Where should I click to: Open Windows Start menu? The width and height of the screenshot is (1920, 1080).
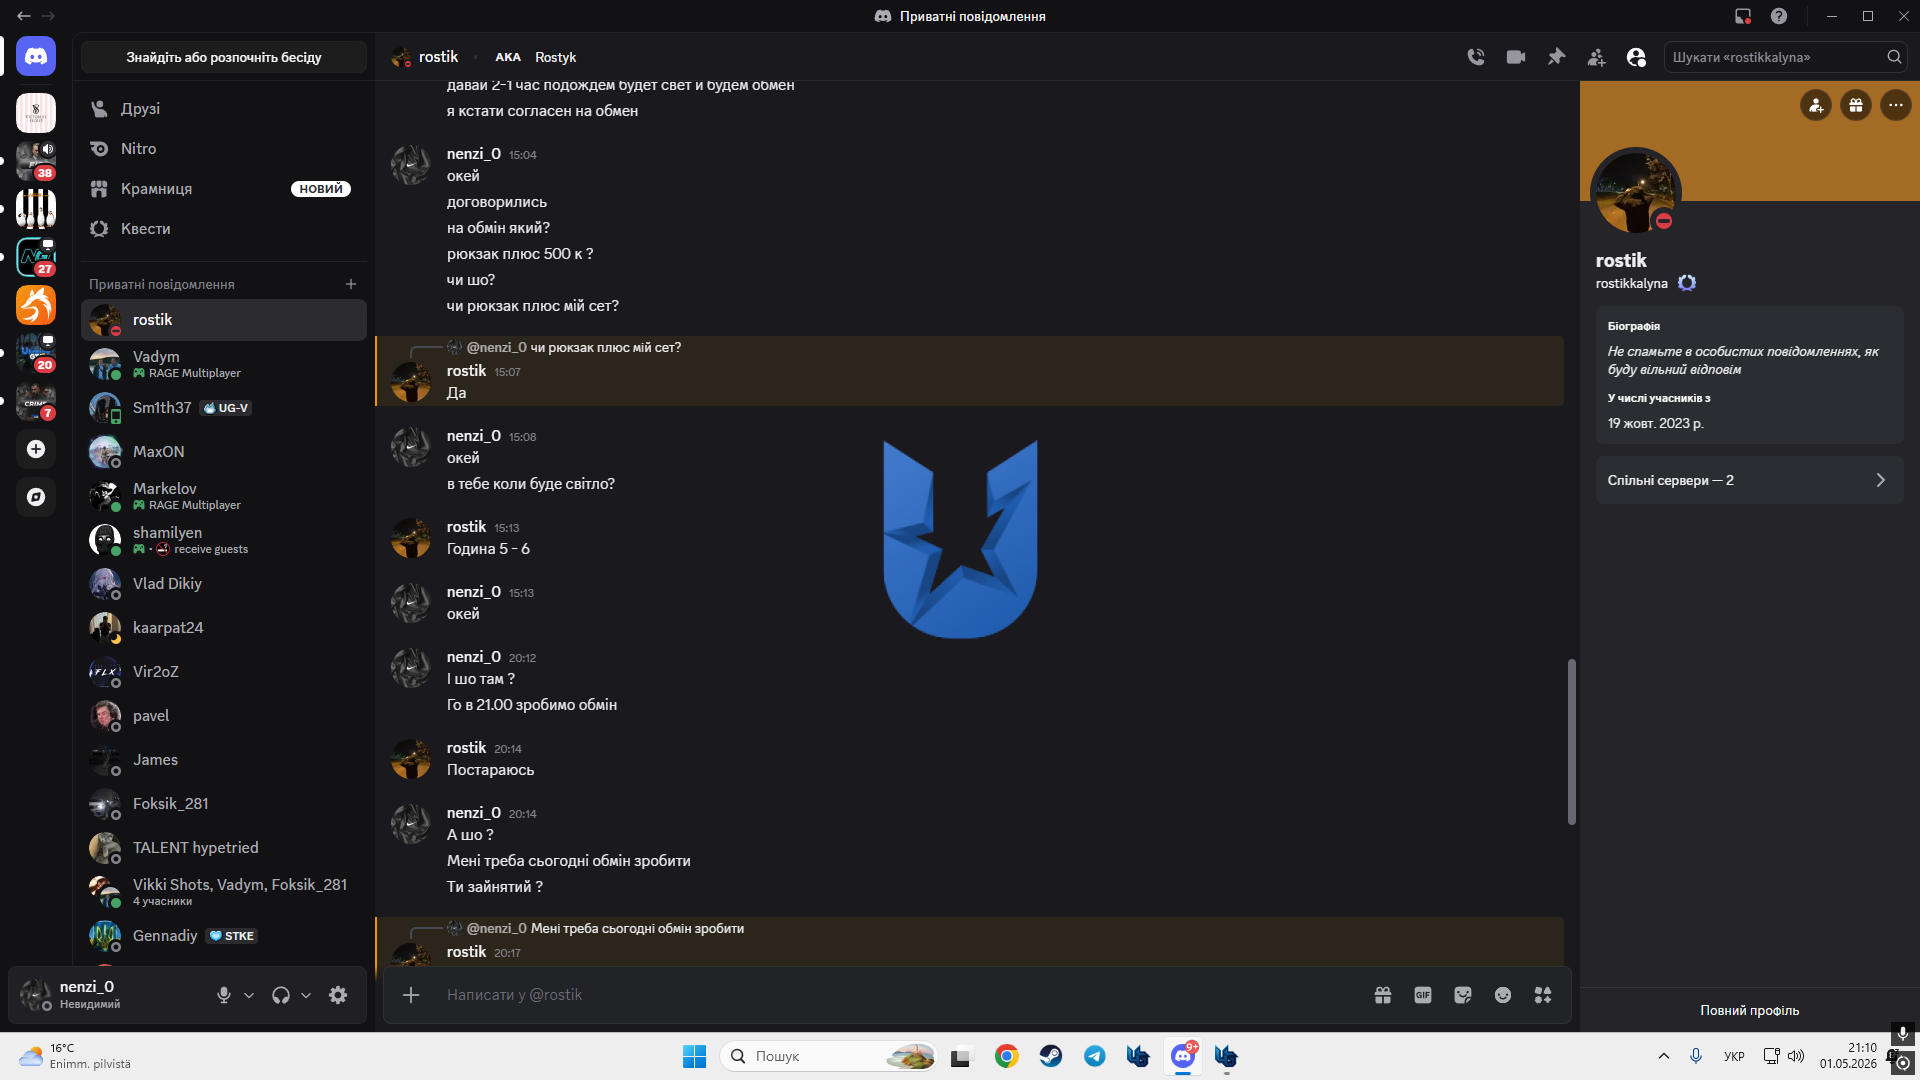pyautogui.click(x=694, y=1056)
